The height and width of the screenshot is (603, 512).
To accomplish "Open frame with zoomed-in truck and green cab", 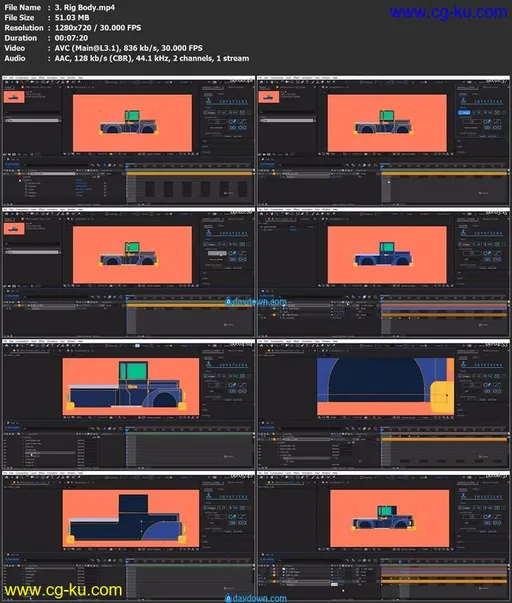I will pos(128,404).
